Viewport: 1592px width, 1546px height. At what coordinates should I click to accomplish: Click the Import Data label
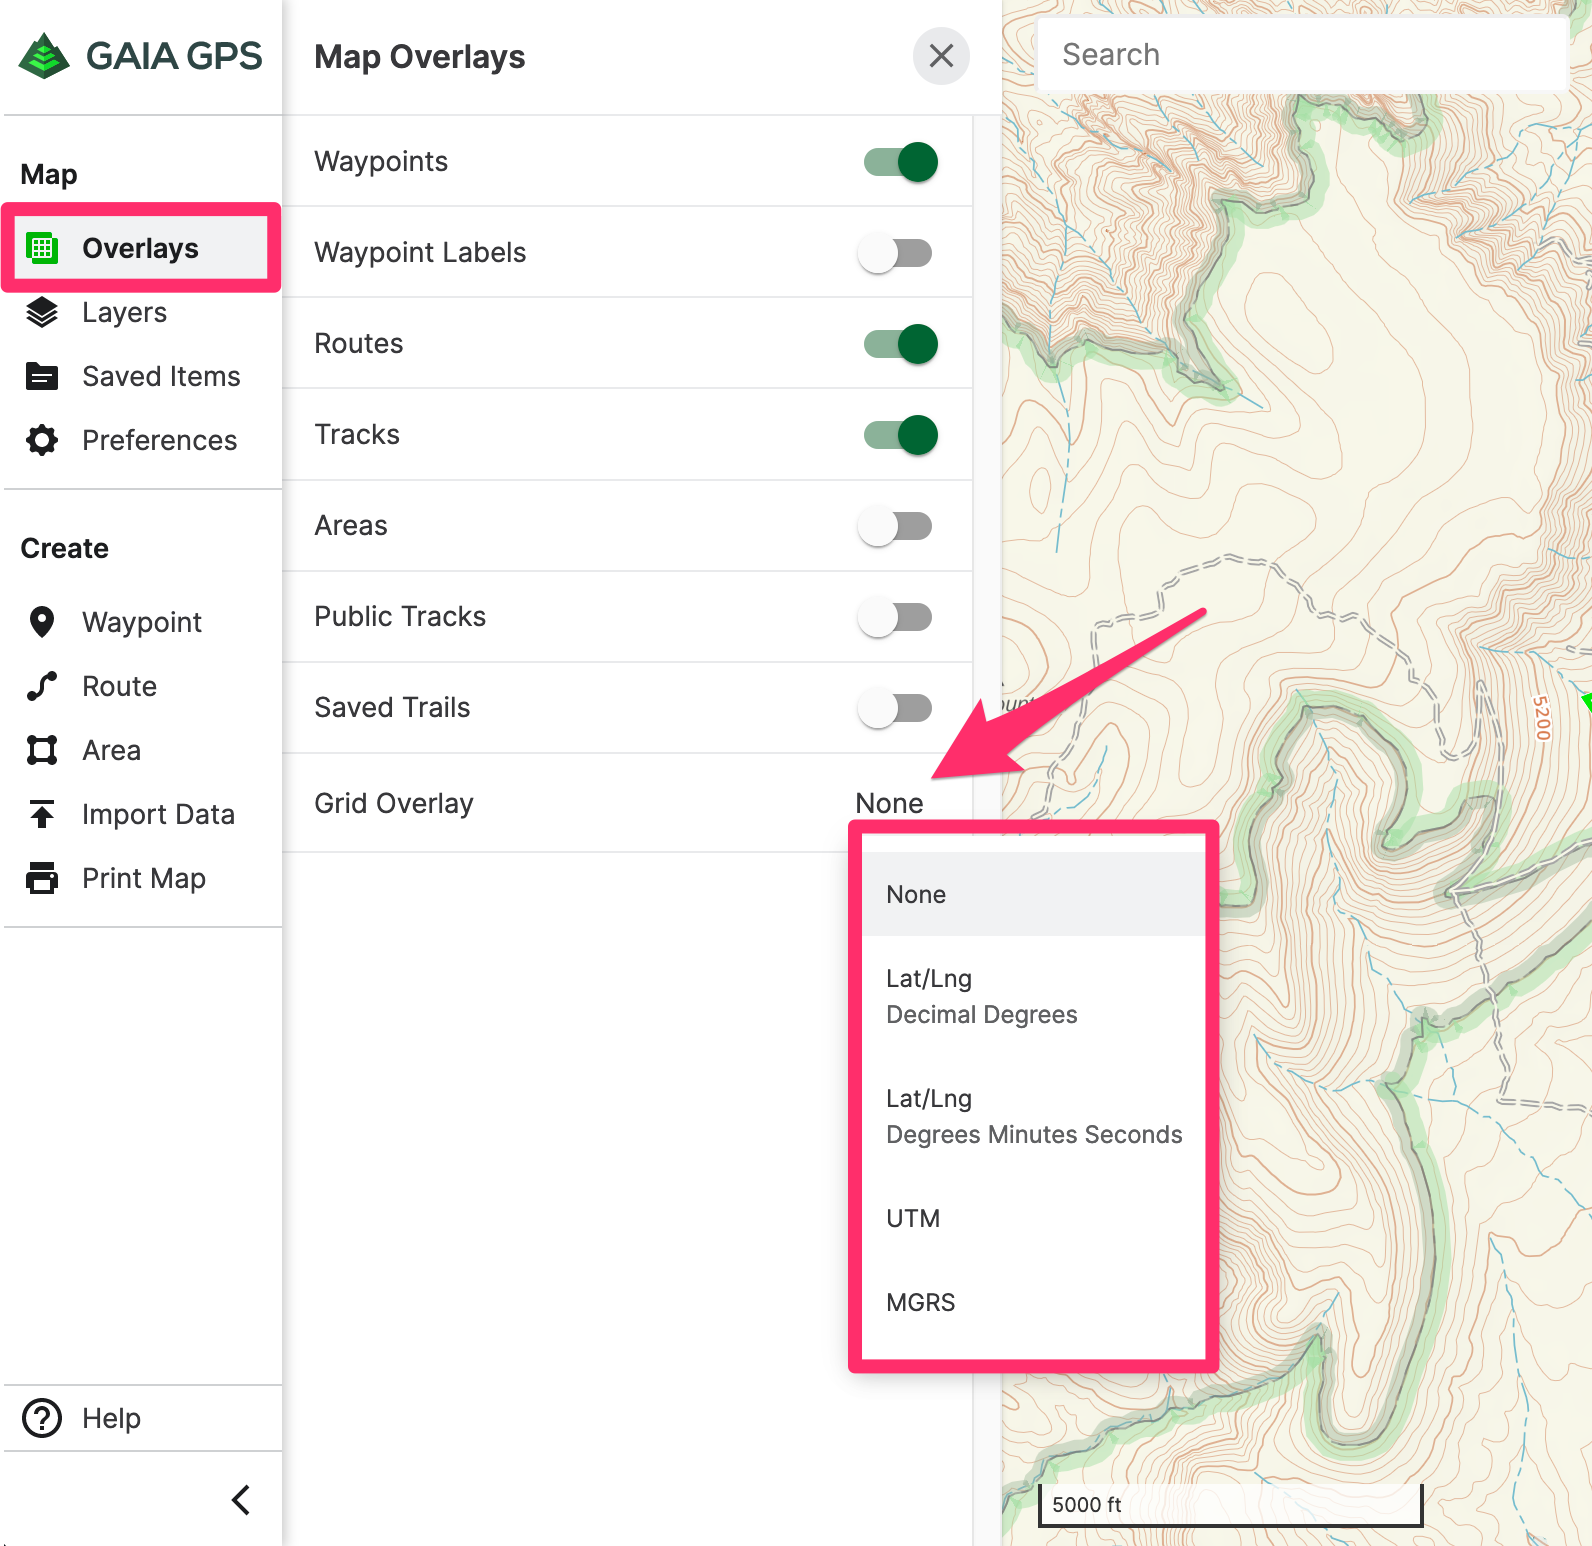click(158, 814)
